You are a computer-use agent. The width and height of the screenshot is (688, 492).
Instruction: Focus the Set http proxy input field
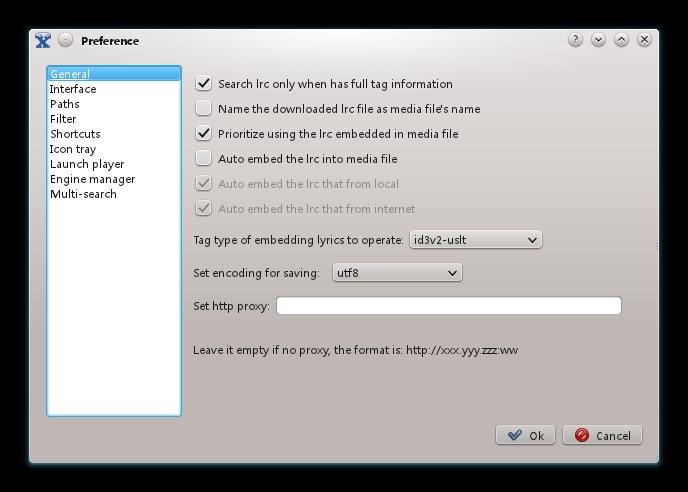point(449,305)
